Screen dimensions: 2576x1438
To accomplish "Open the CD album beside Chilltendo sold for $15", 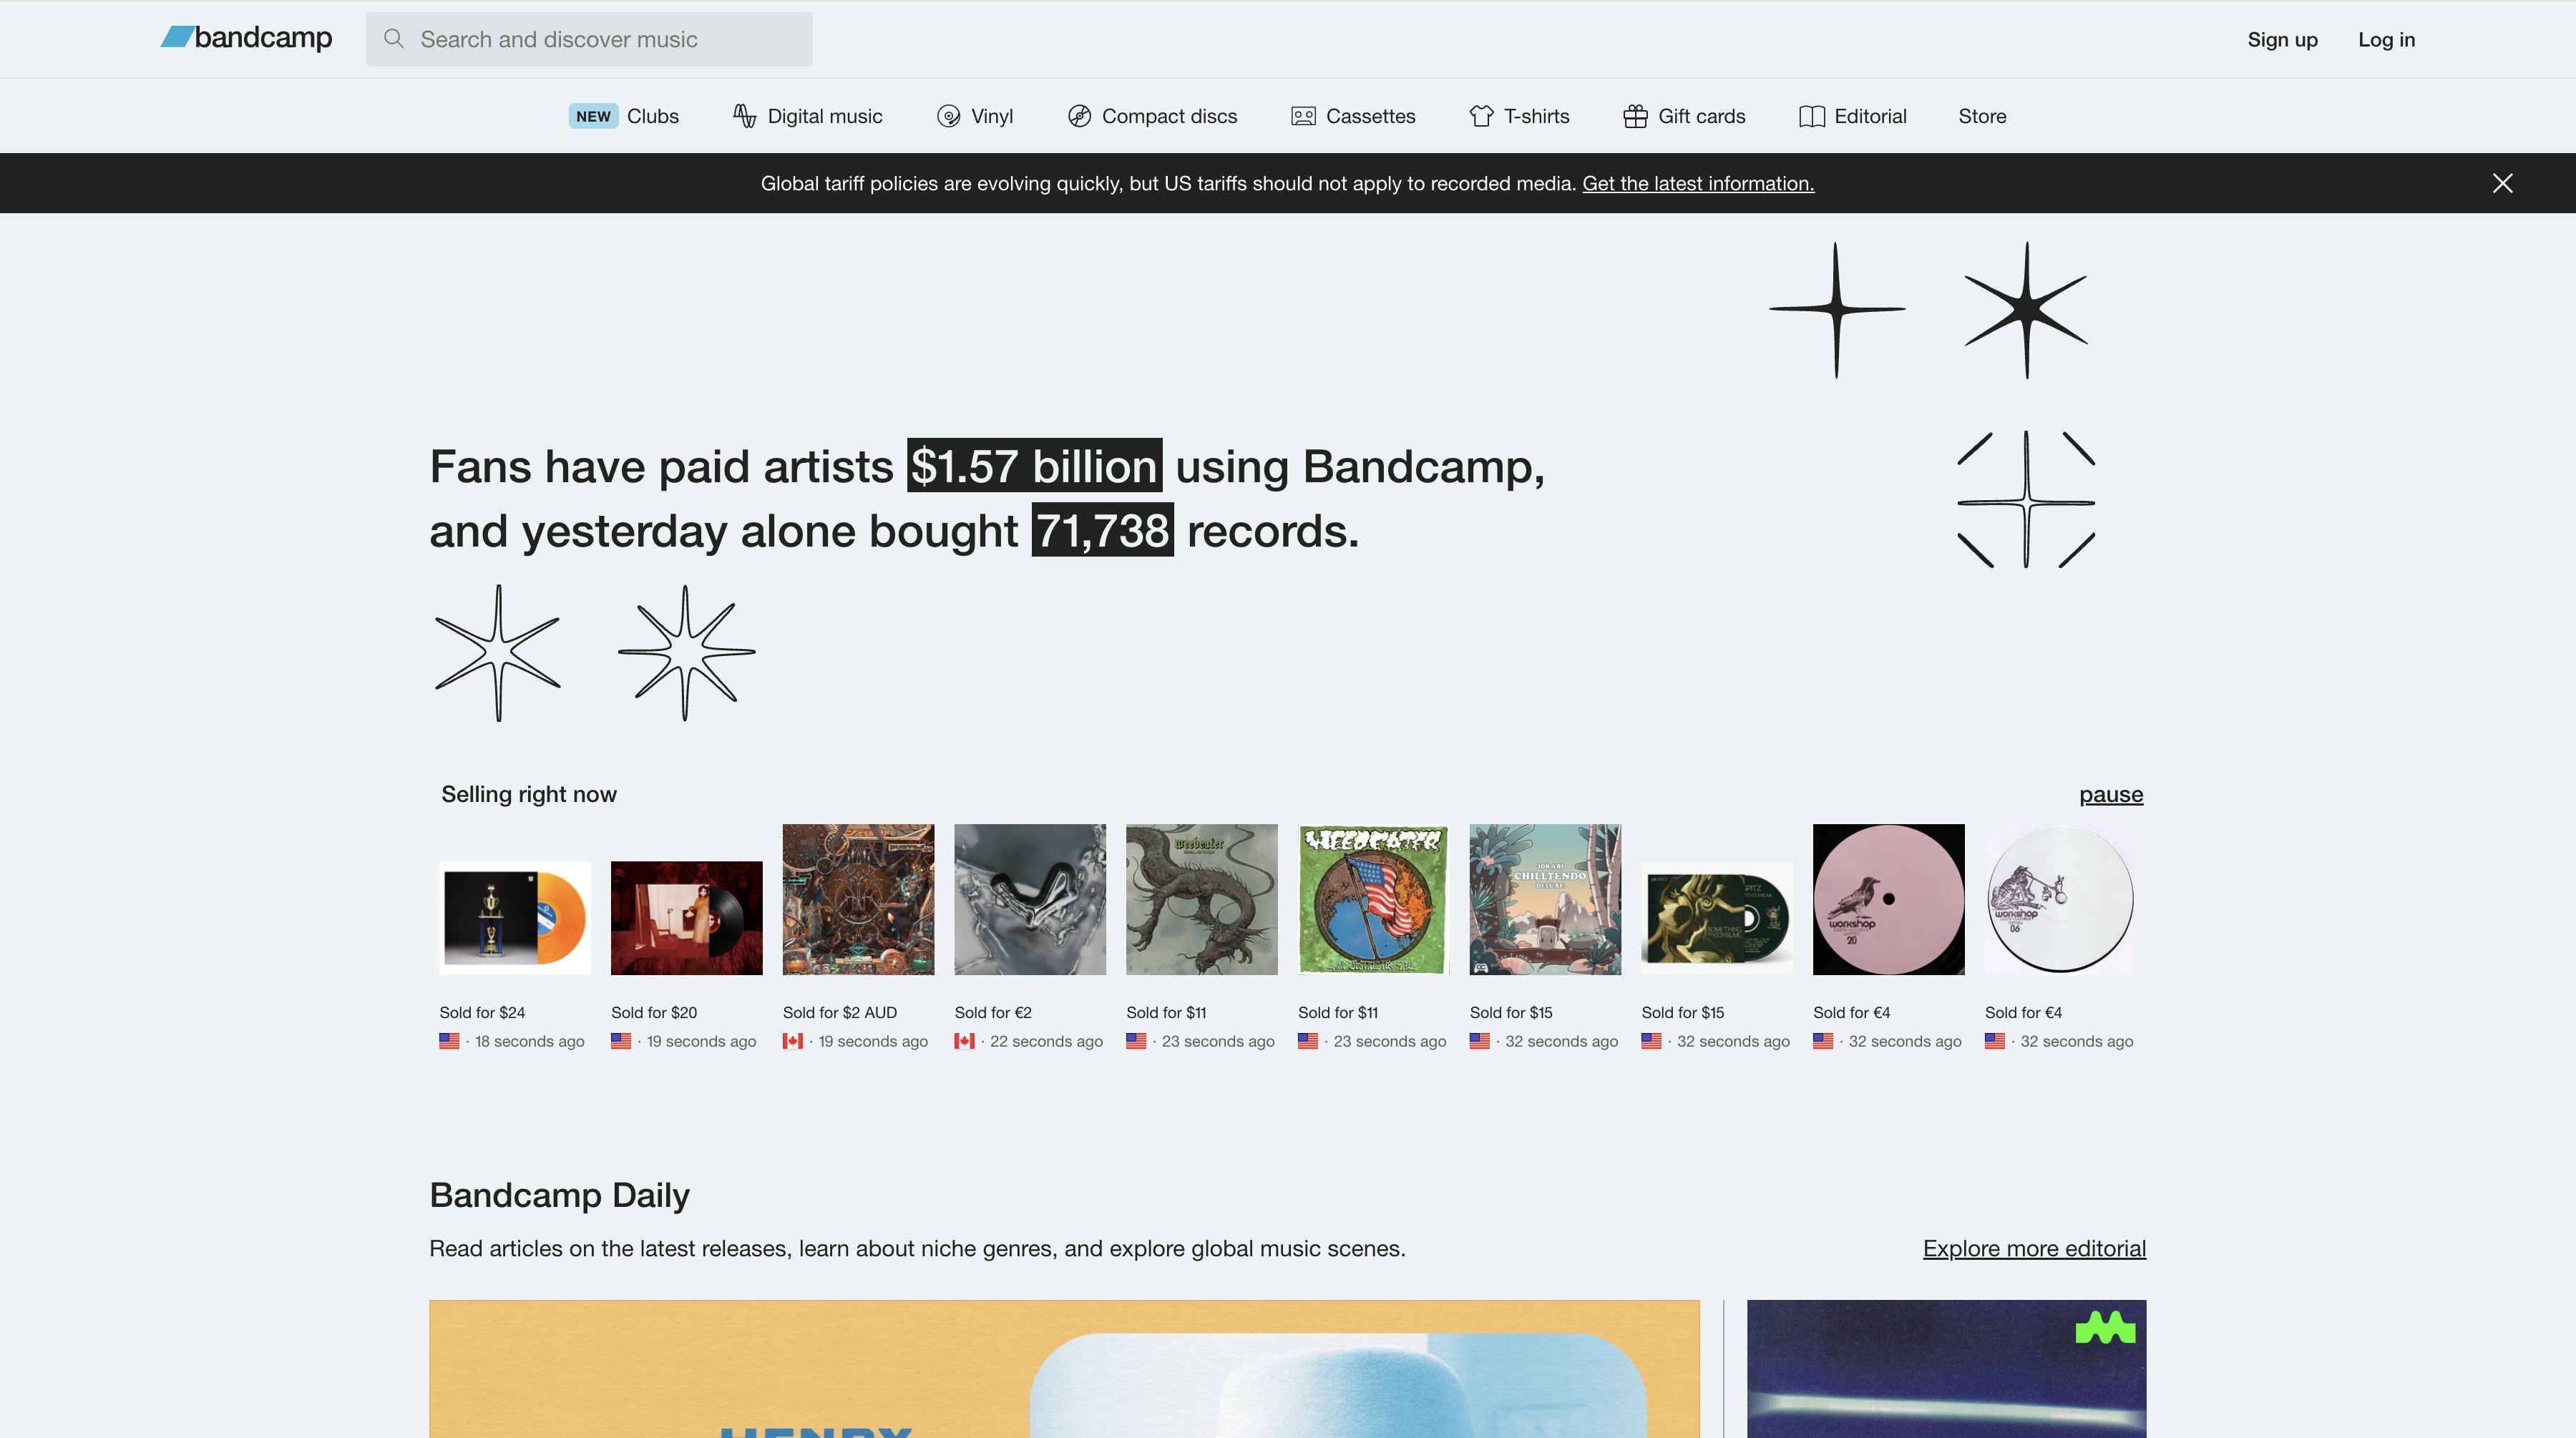I will pyautogui.click(x=1717, y=917).
